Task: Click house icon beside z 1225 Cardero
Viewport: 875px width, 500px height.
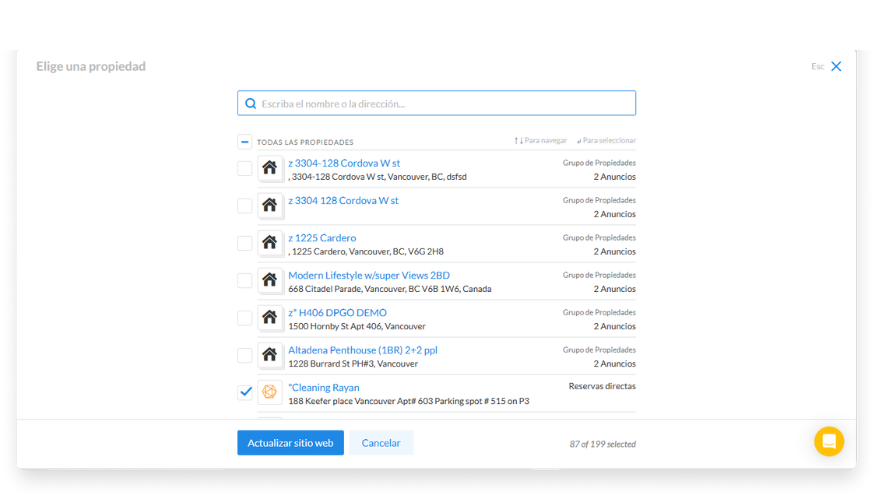Action: [269, 243]
